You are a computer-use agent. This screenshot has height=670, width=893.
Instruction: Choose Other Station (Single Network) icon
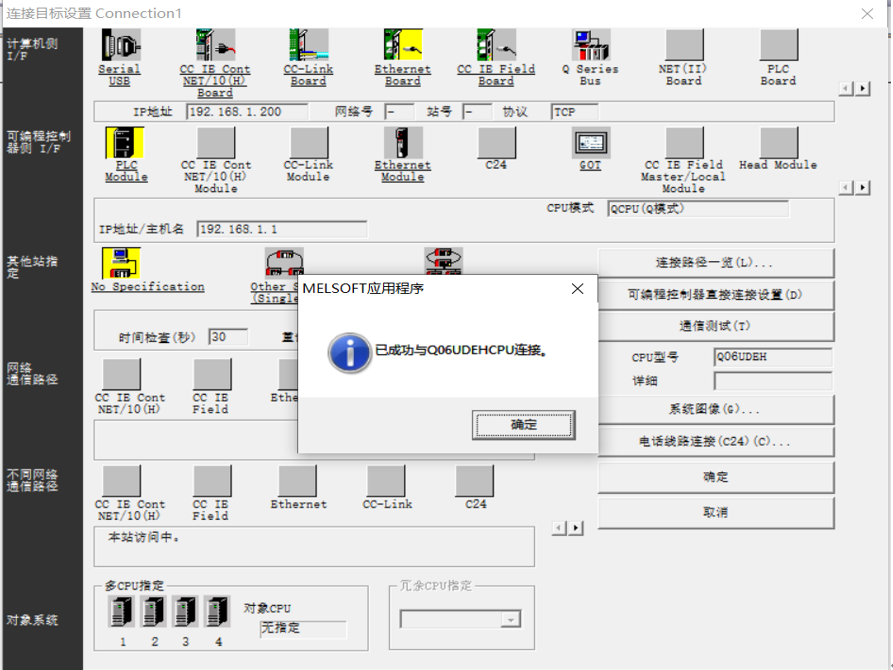click(284, 261)
